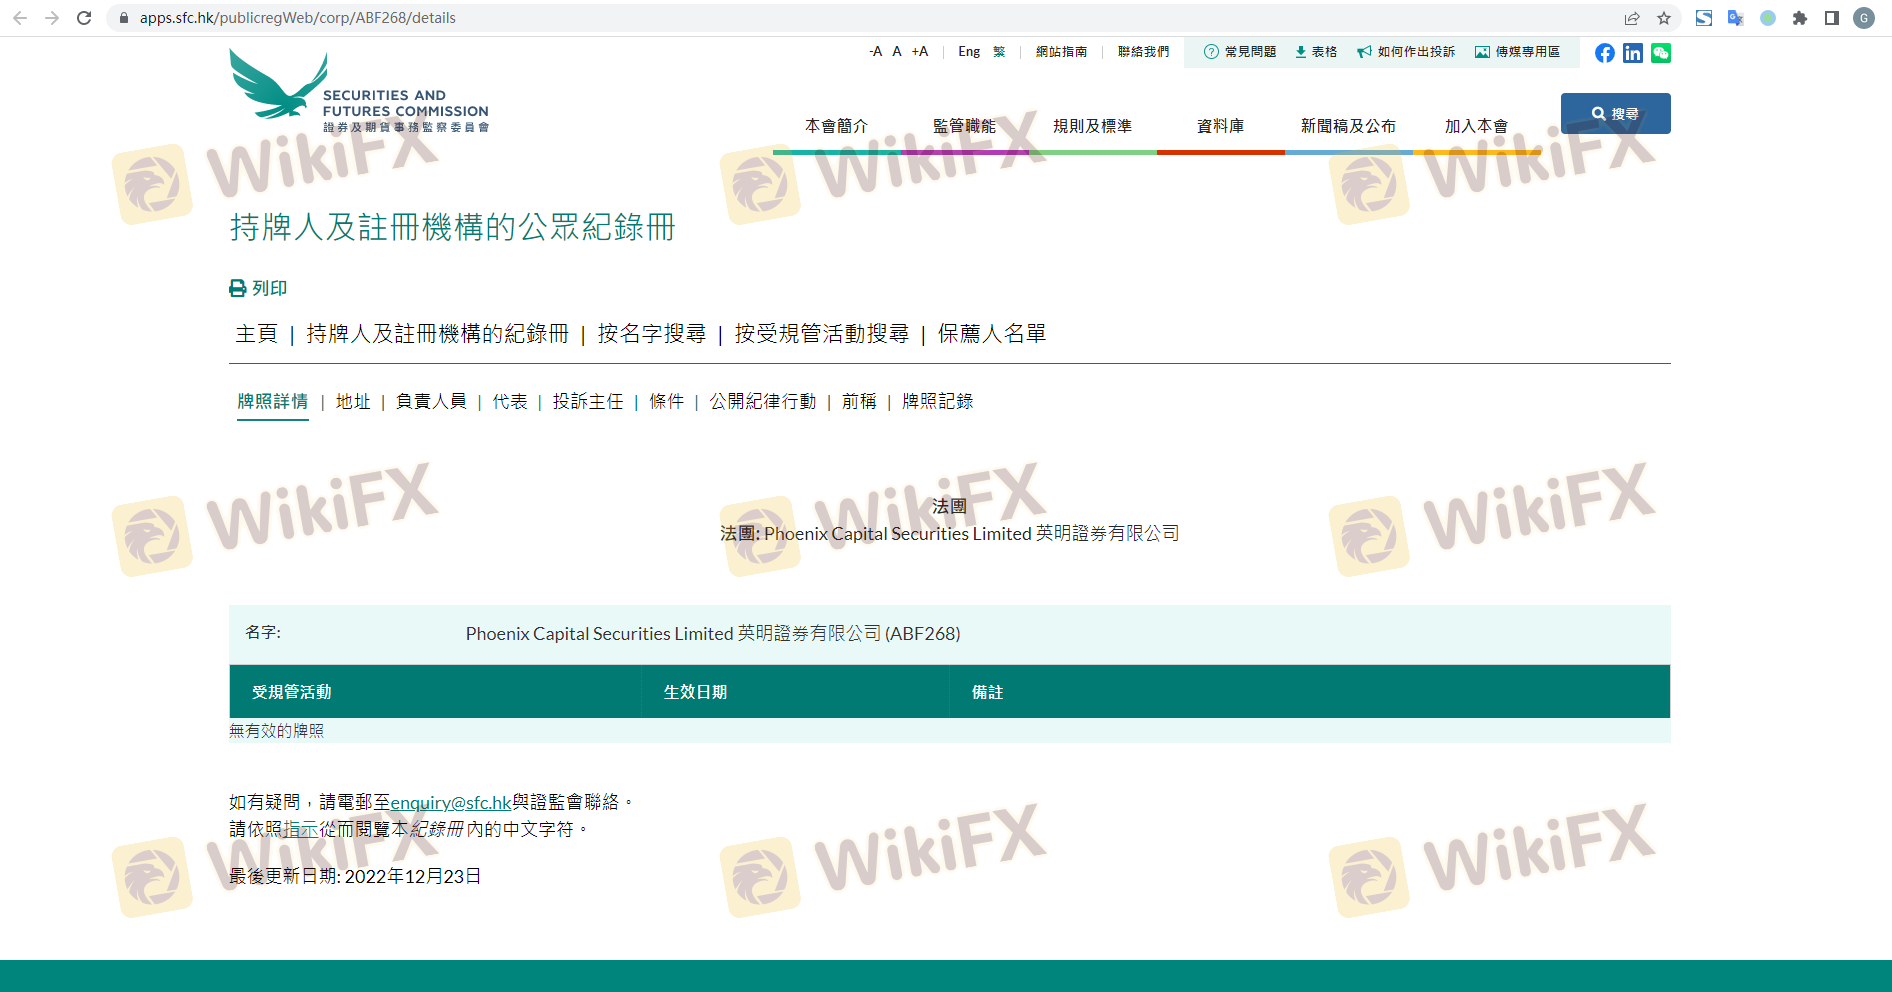Open the 規則及標準 menu

pos(1092,126)
